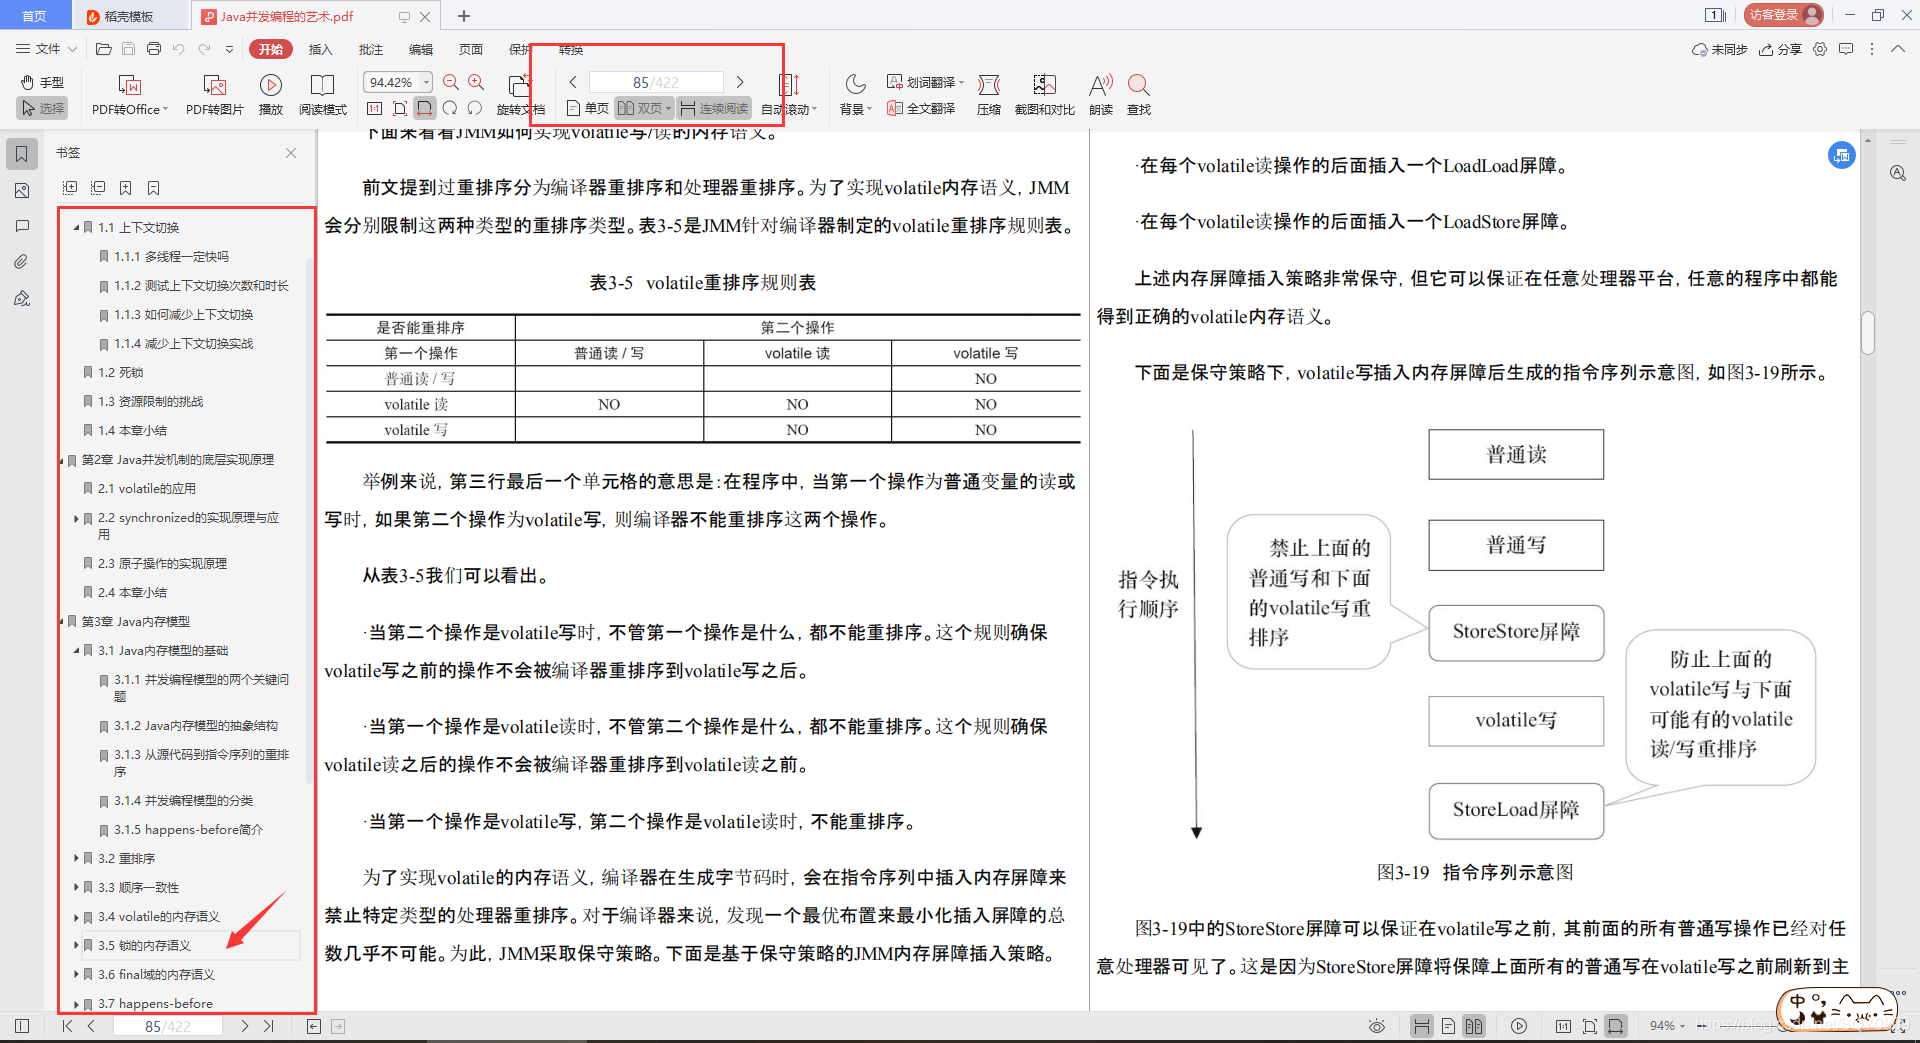Open the 转换 ribbon tab
The height and width of the screenshot is (1043, 1920).
(x=569, y=49)
